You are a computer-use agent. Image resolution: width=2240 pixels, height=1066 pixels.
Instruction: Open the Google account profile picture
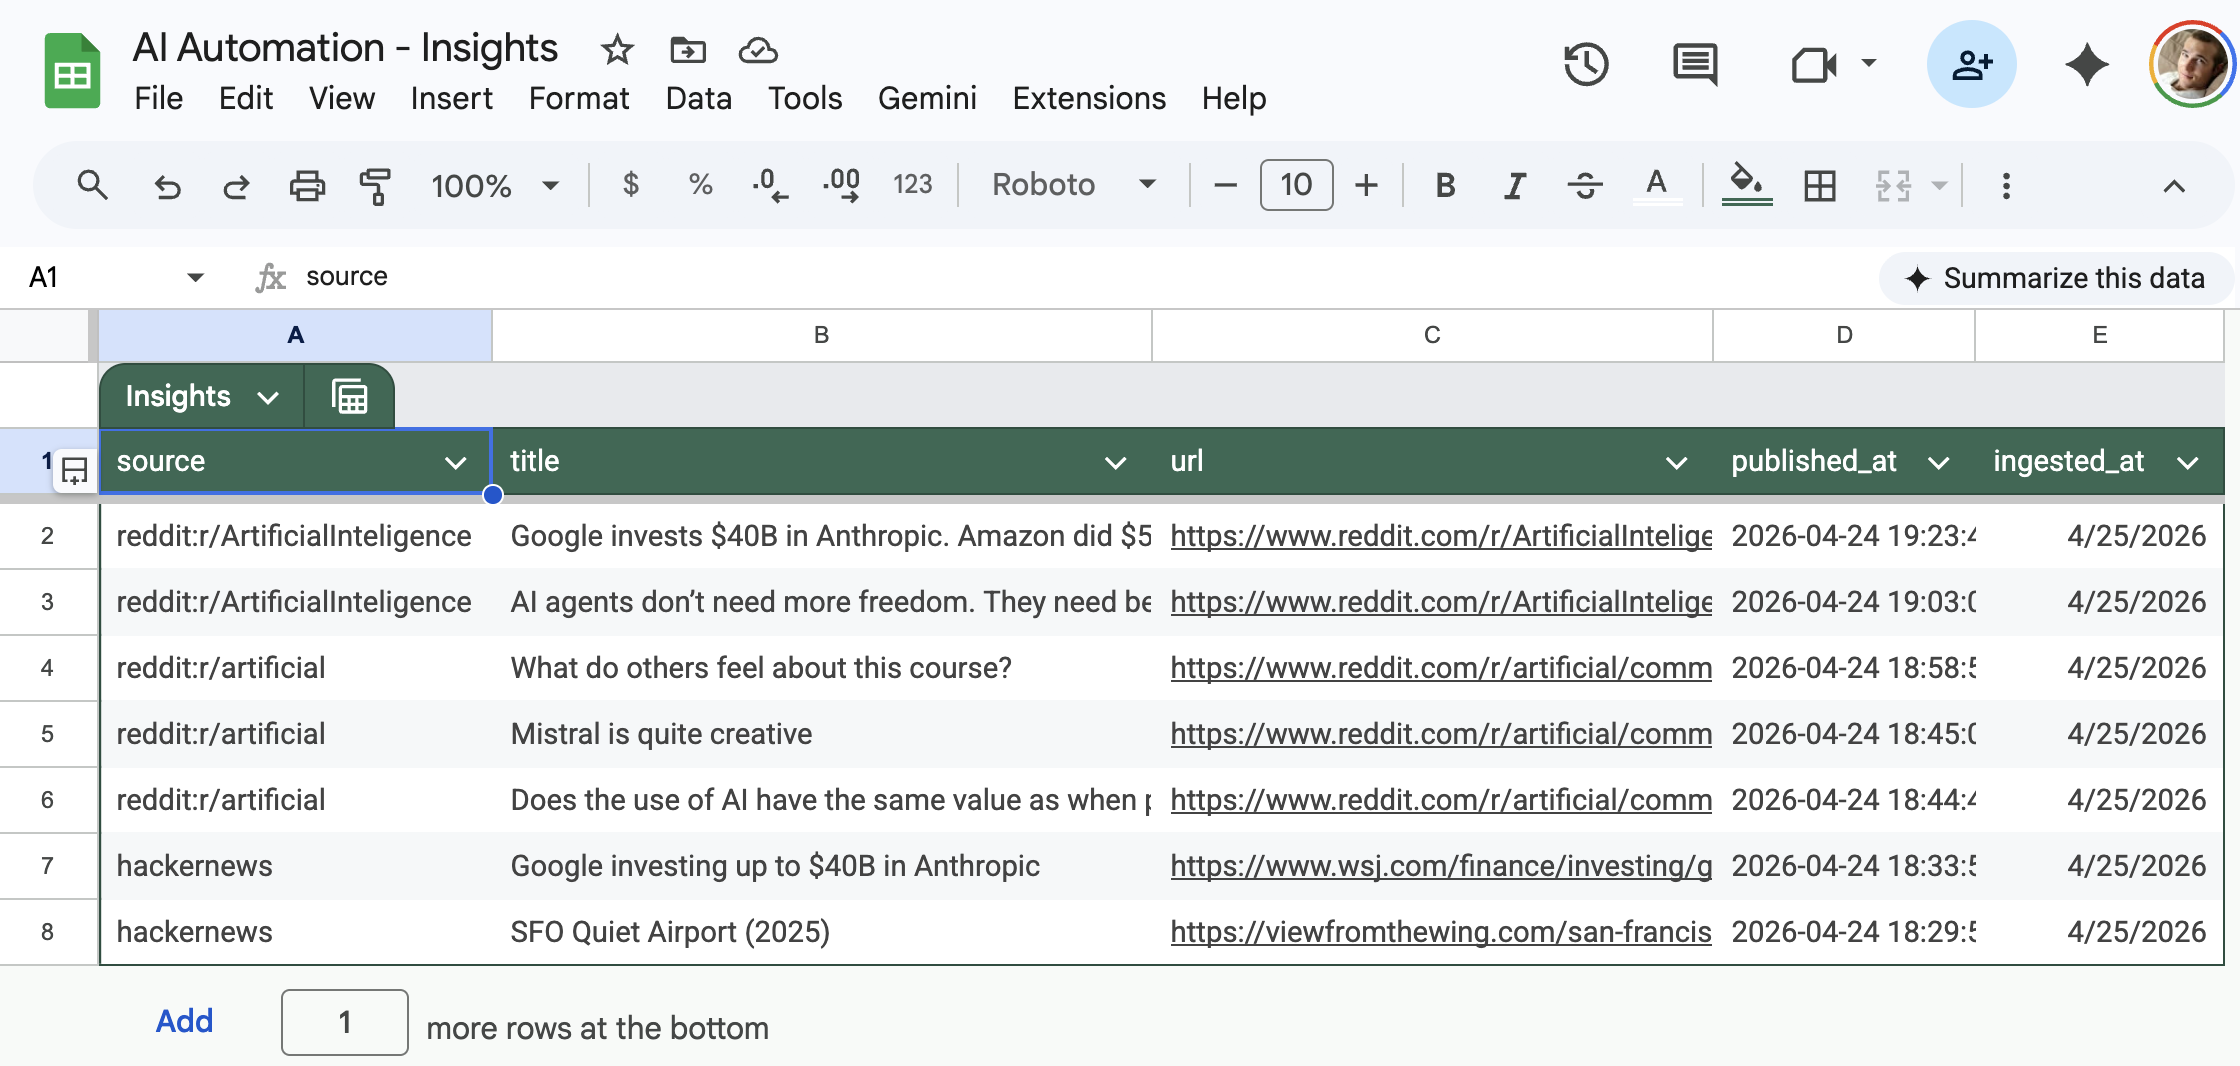(x=2192, y=65)
